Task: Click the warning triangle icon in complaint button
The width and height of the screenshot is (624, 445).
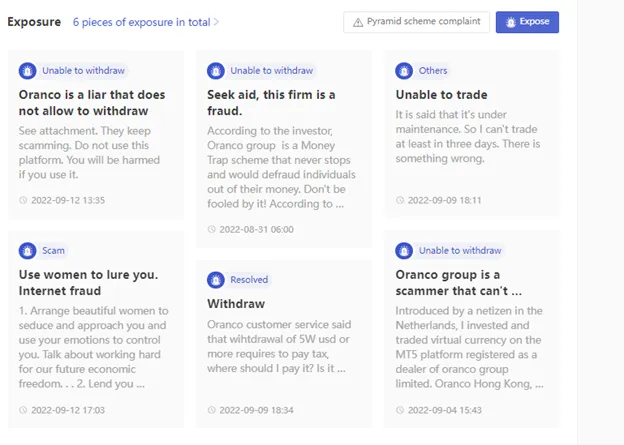Action: (358, 22)
